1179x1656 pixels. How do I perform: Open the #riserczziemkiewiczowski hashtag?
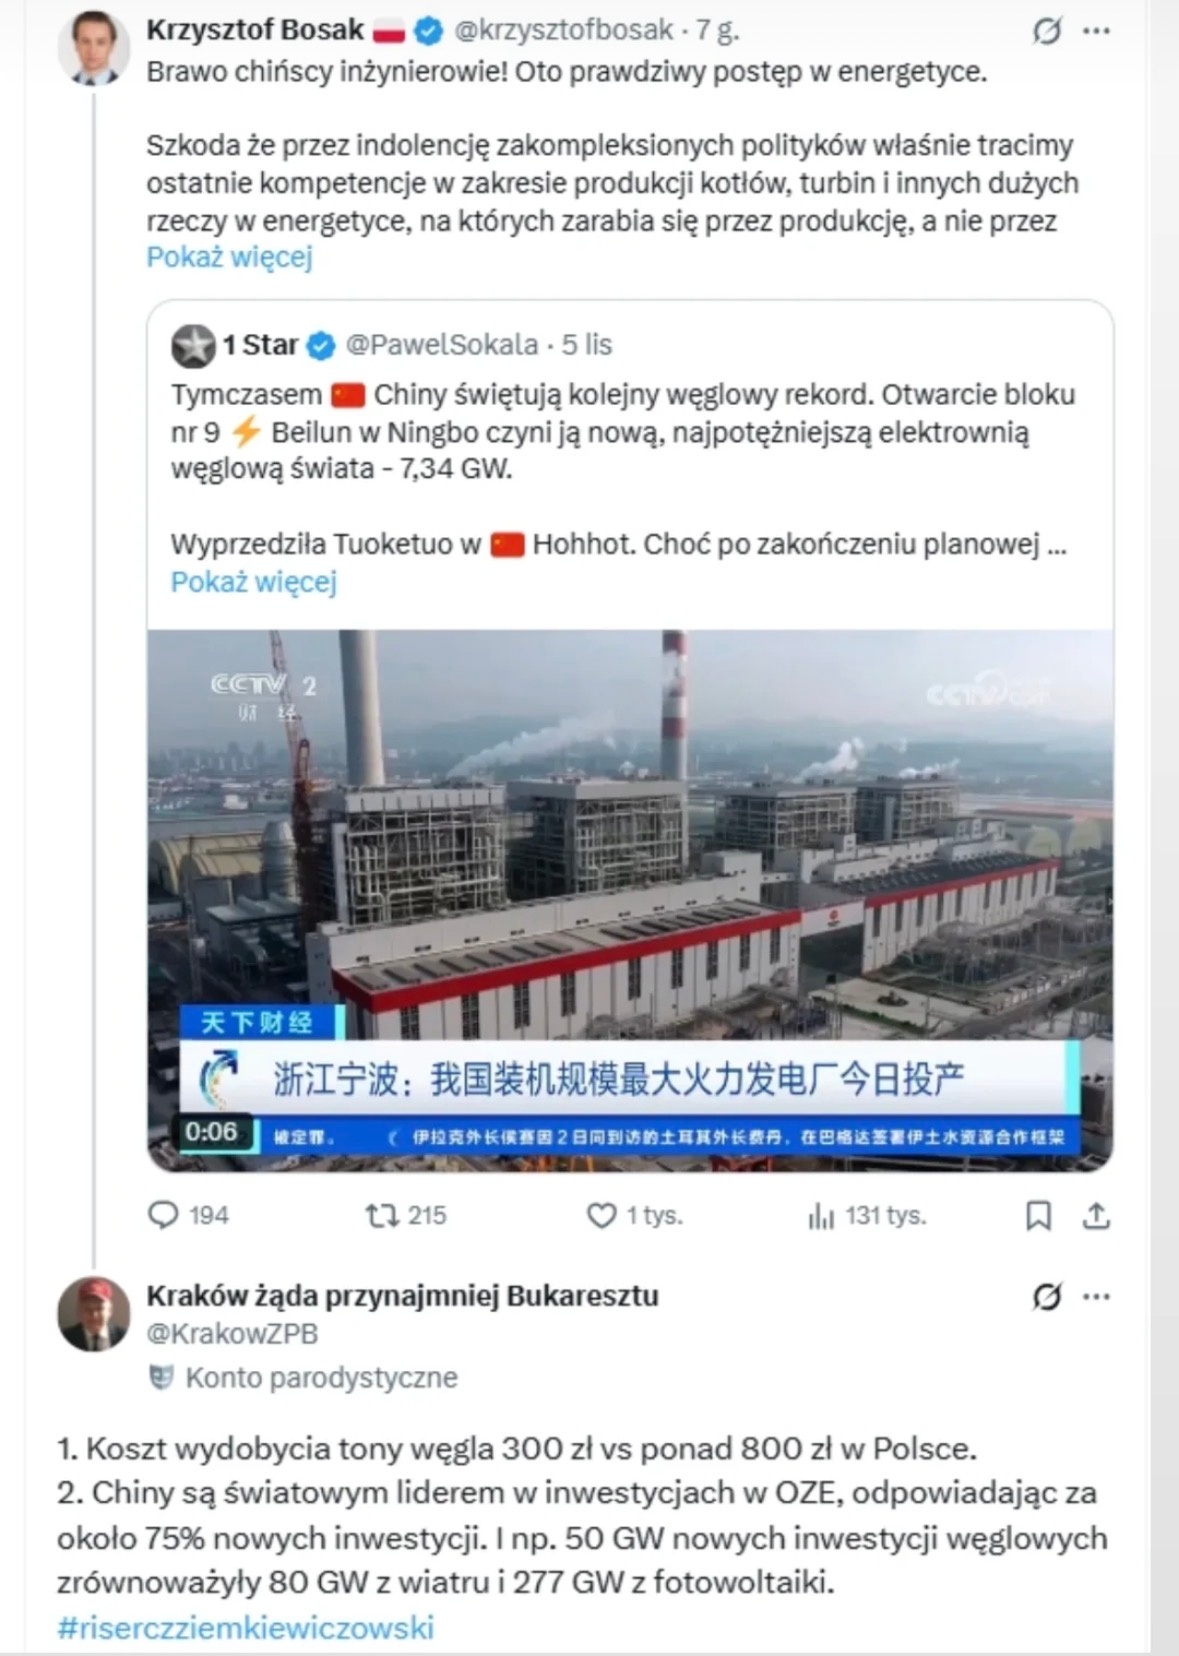[245, 1627]
